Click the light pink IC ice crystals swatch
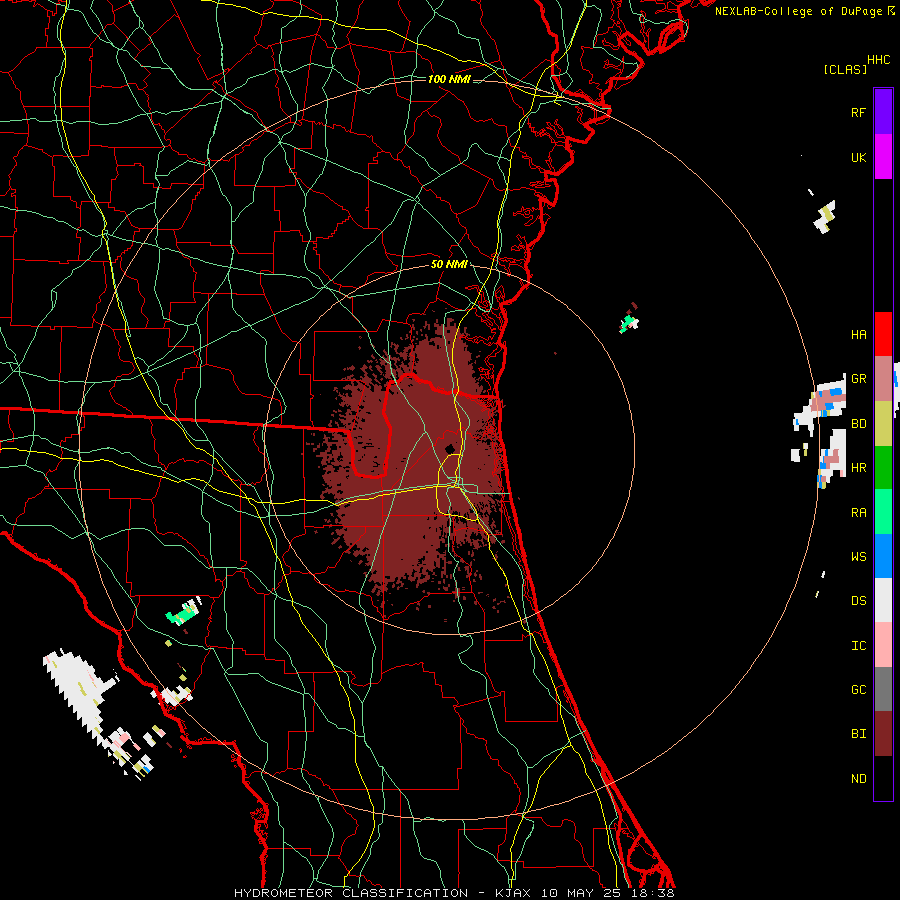Image resolution: width=900 pixels, height=900 pixels. 883,645
